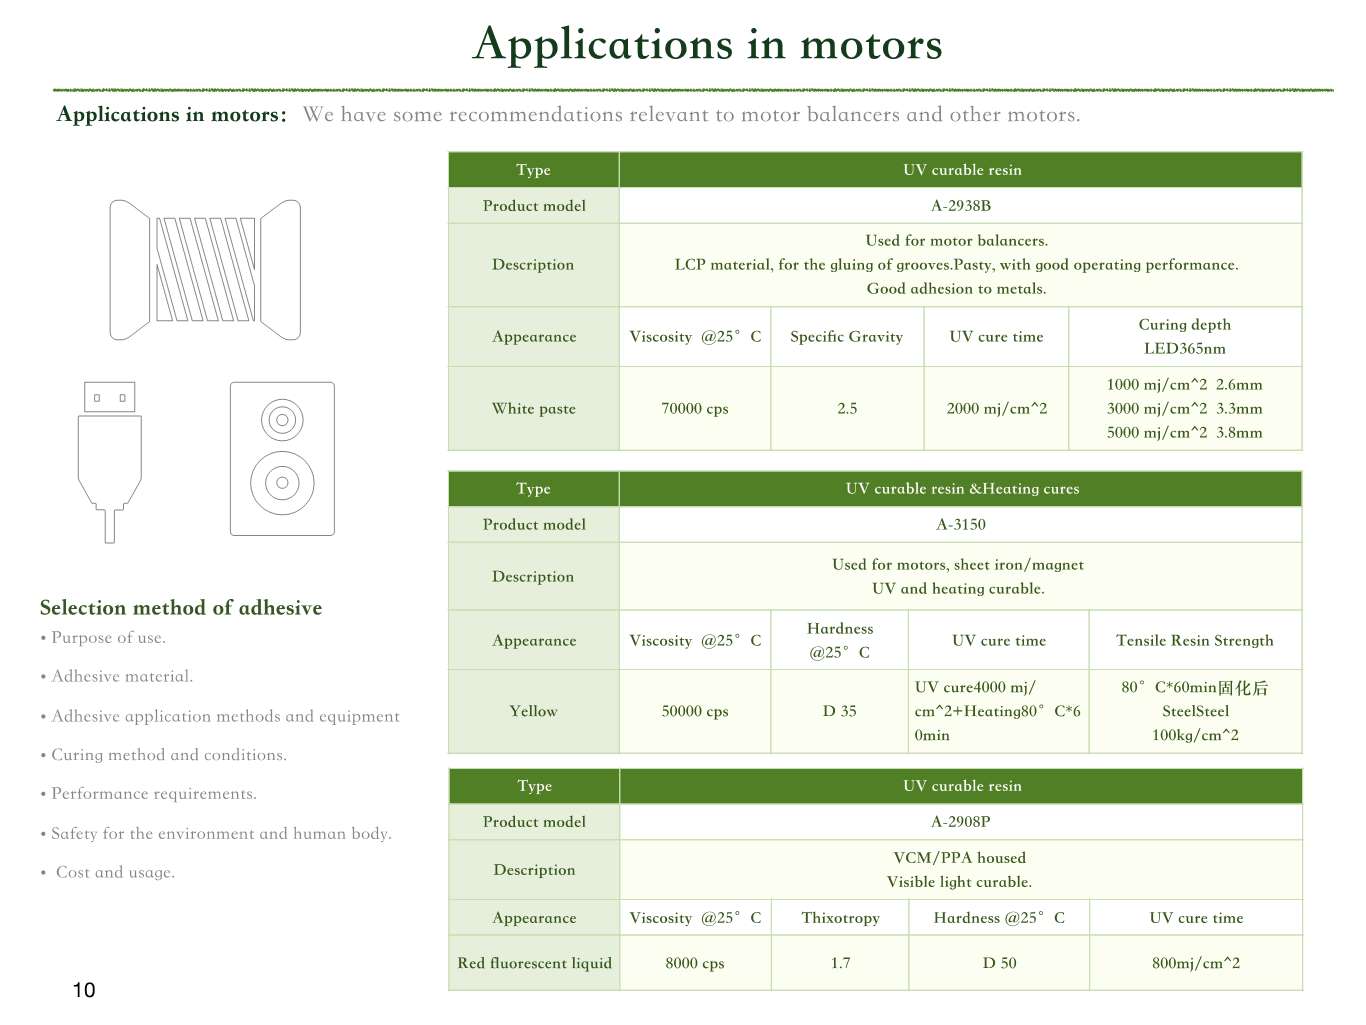Screen dimensions: 1366x1025
Task: Select the 'Curing depth LED365nm' column header
Action: 1184,337
